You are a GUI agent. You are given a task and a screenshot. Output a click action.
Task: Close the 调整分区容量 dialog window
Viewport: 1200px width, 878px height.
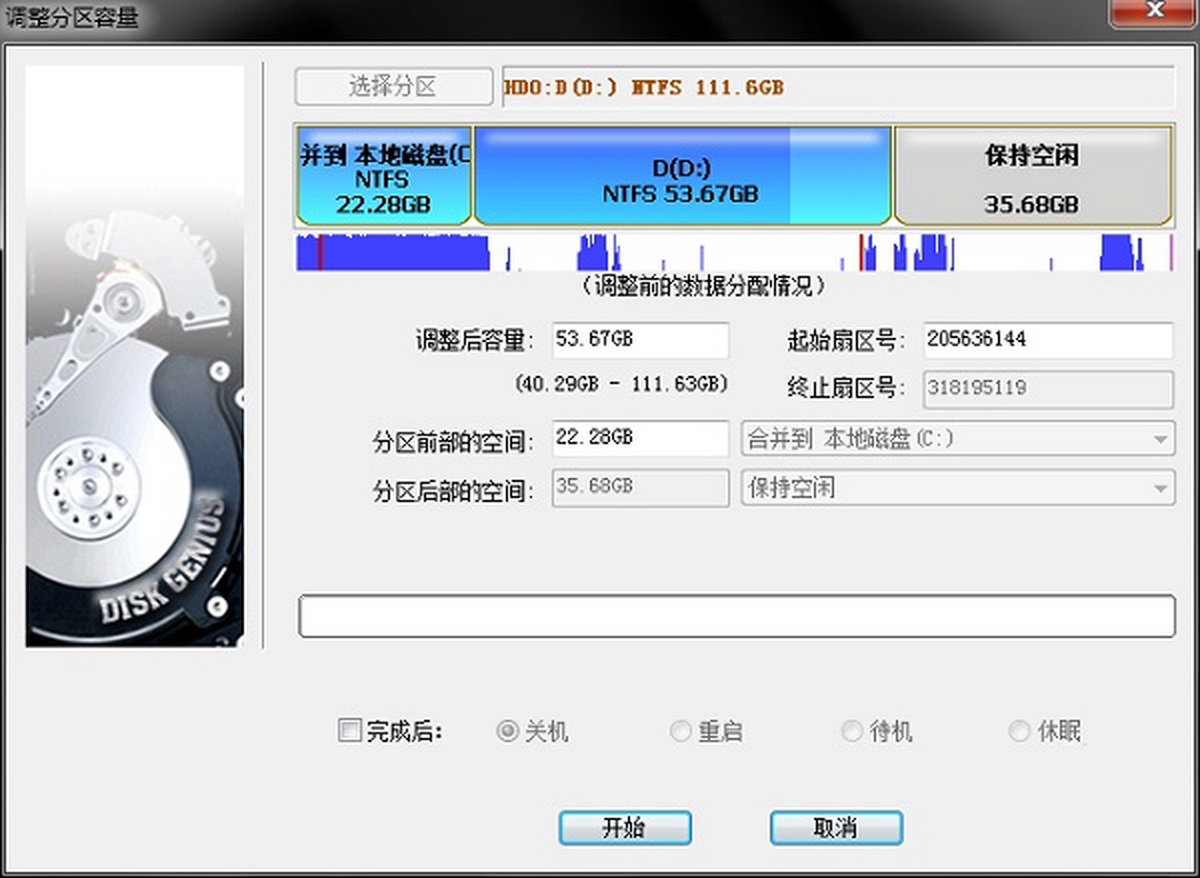click(1154, 11)
